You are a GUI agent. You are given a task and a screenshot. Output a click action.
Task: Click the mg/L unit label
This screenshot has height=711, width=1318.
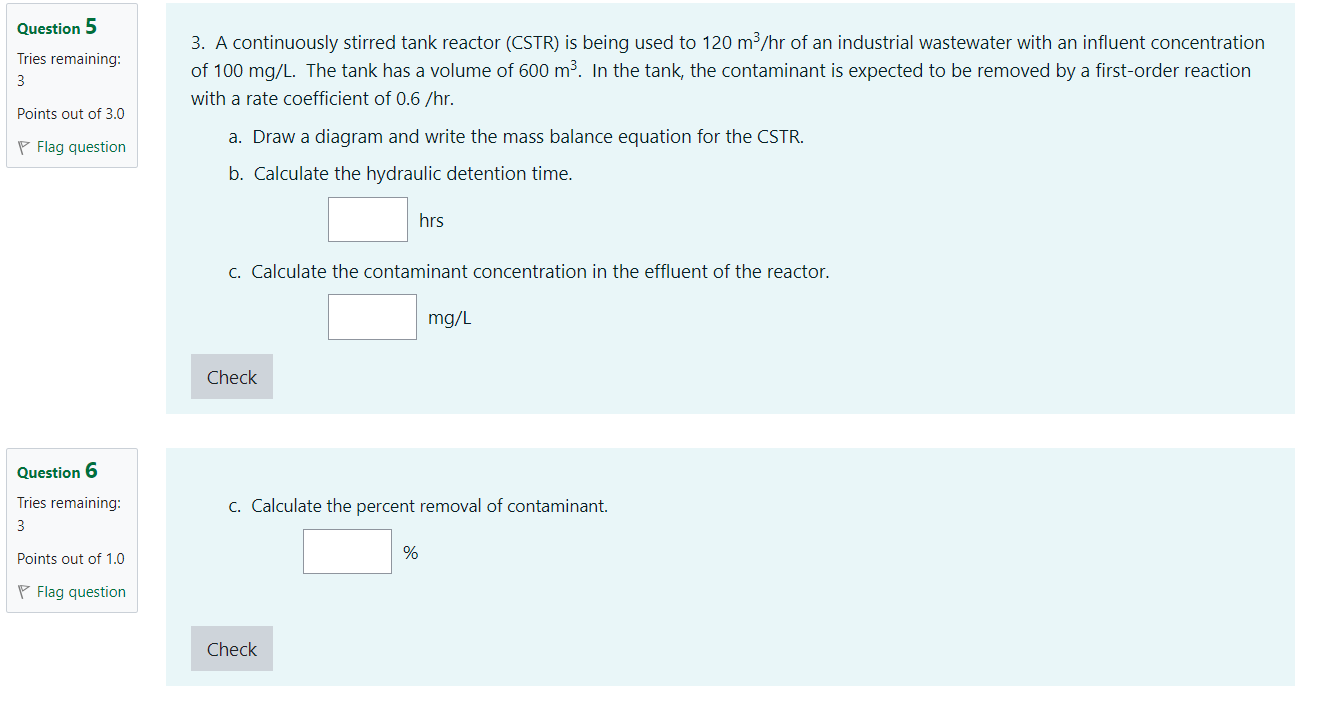(449, 317)
